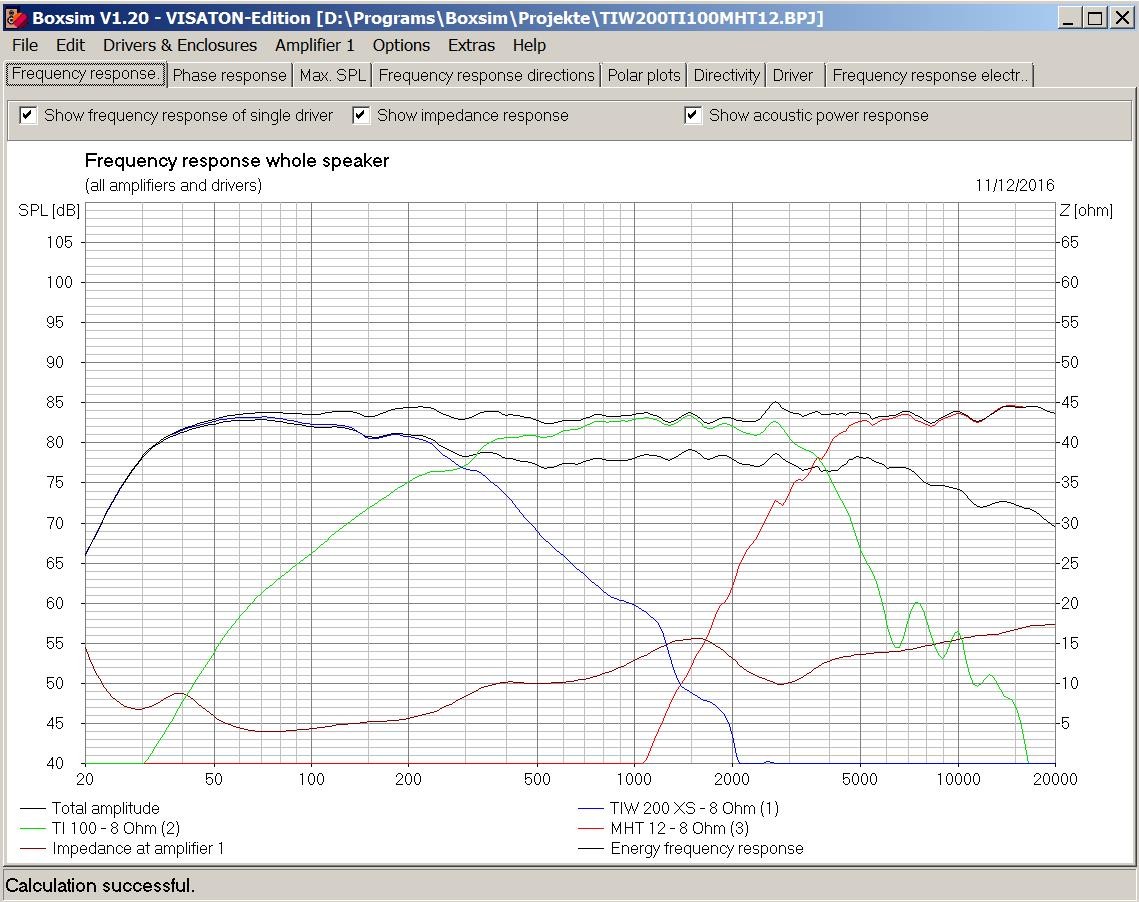The height and width of the screenshot is (902, 1139).
Task: Open the Help menu
Action: point(530,45)
